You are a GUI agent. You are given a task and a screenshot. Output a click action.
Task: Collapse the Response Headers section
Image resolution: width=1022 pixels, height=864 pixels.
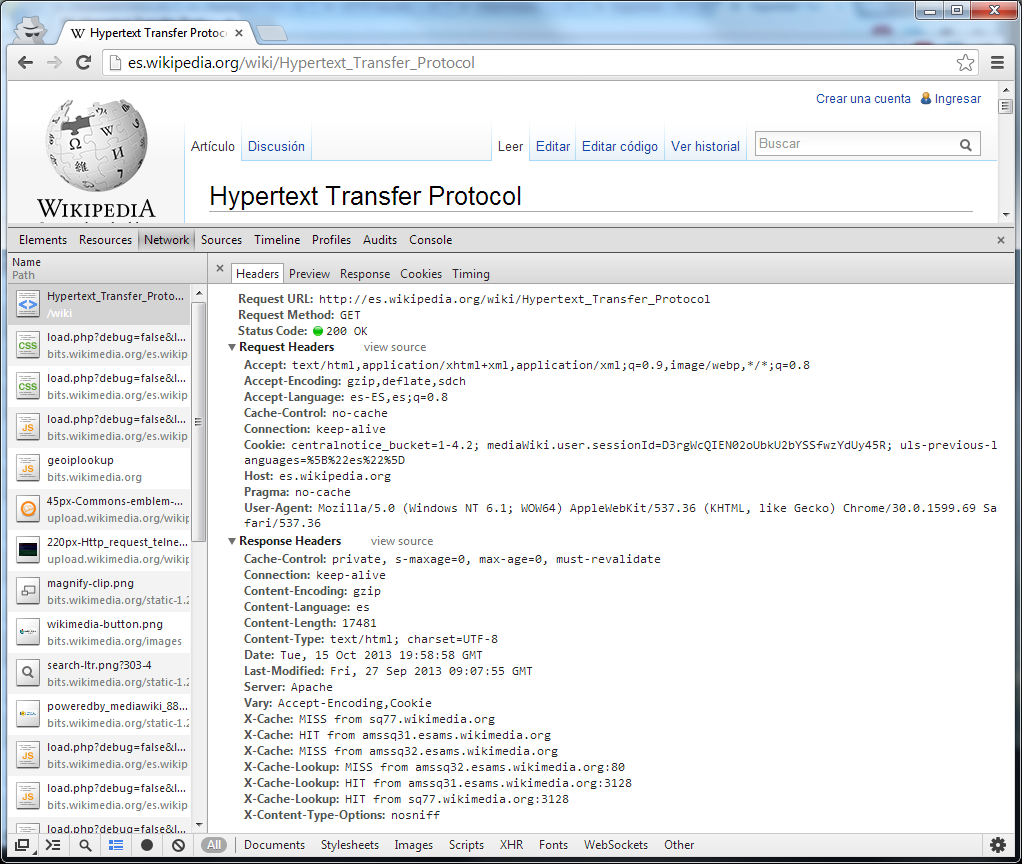(232, 541)
